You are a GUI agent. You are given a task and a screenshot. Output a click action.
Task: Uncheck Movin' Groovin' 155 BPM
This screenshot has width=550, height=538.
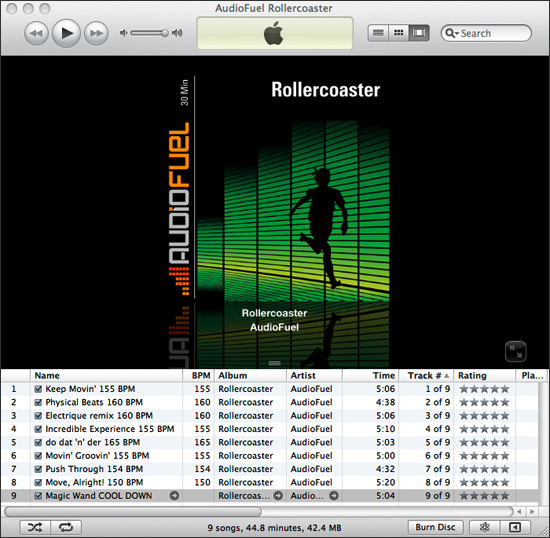pos(38,456)
